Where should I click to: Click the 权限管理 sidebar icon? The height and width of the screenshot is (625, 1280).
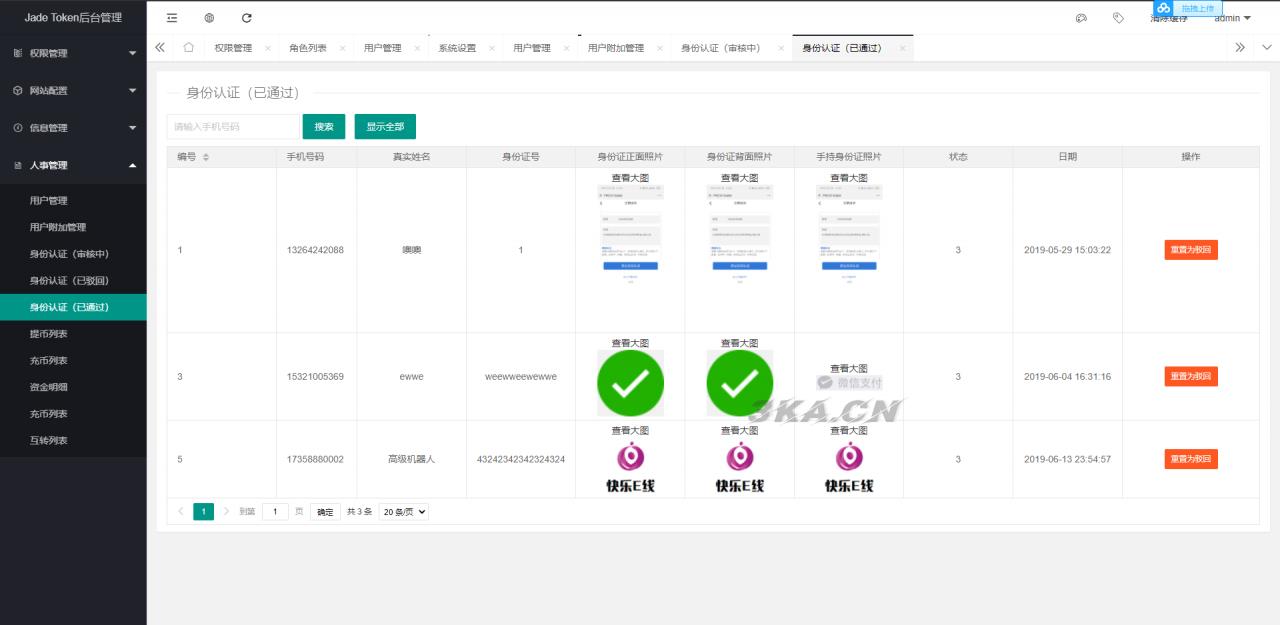(x=18, y=53)
